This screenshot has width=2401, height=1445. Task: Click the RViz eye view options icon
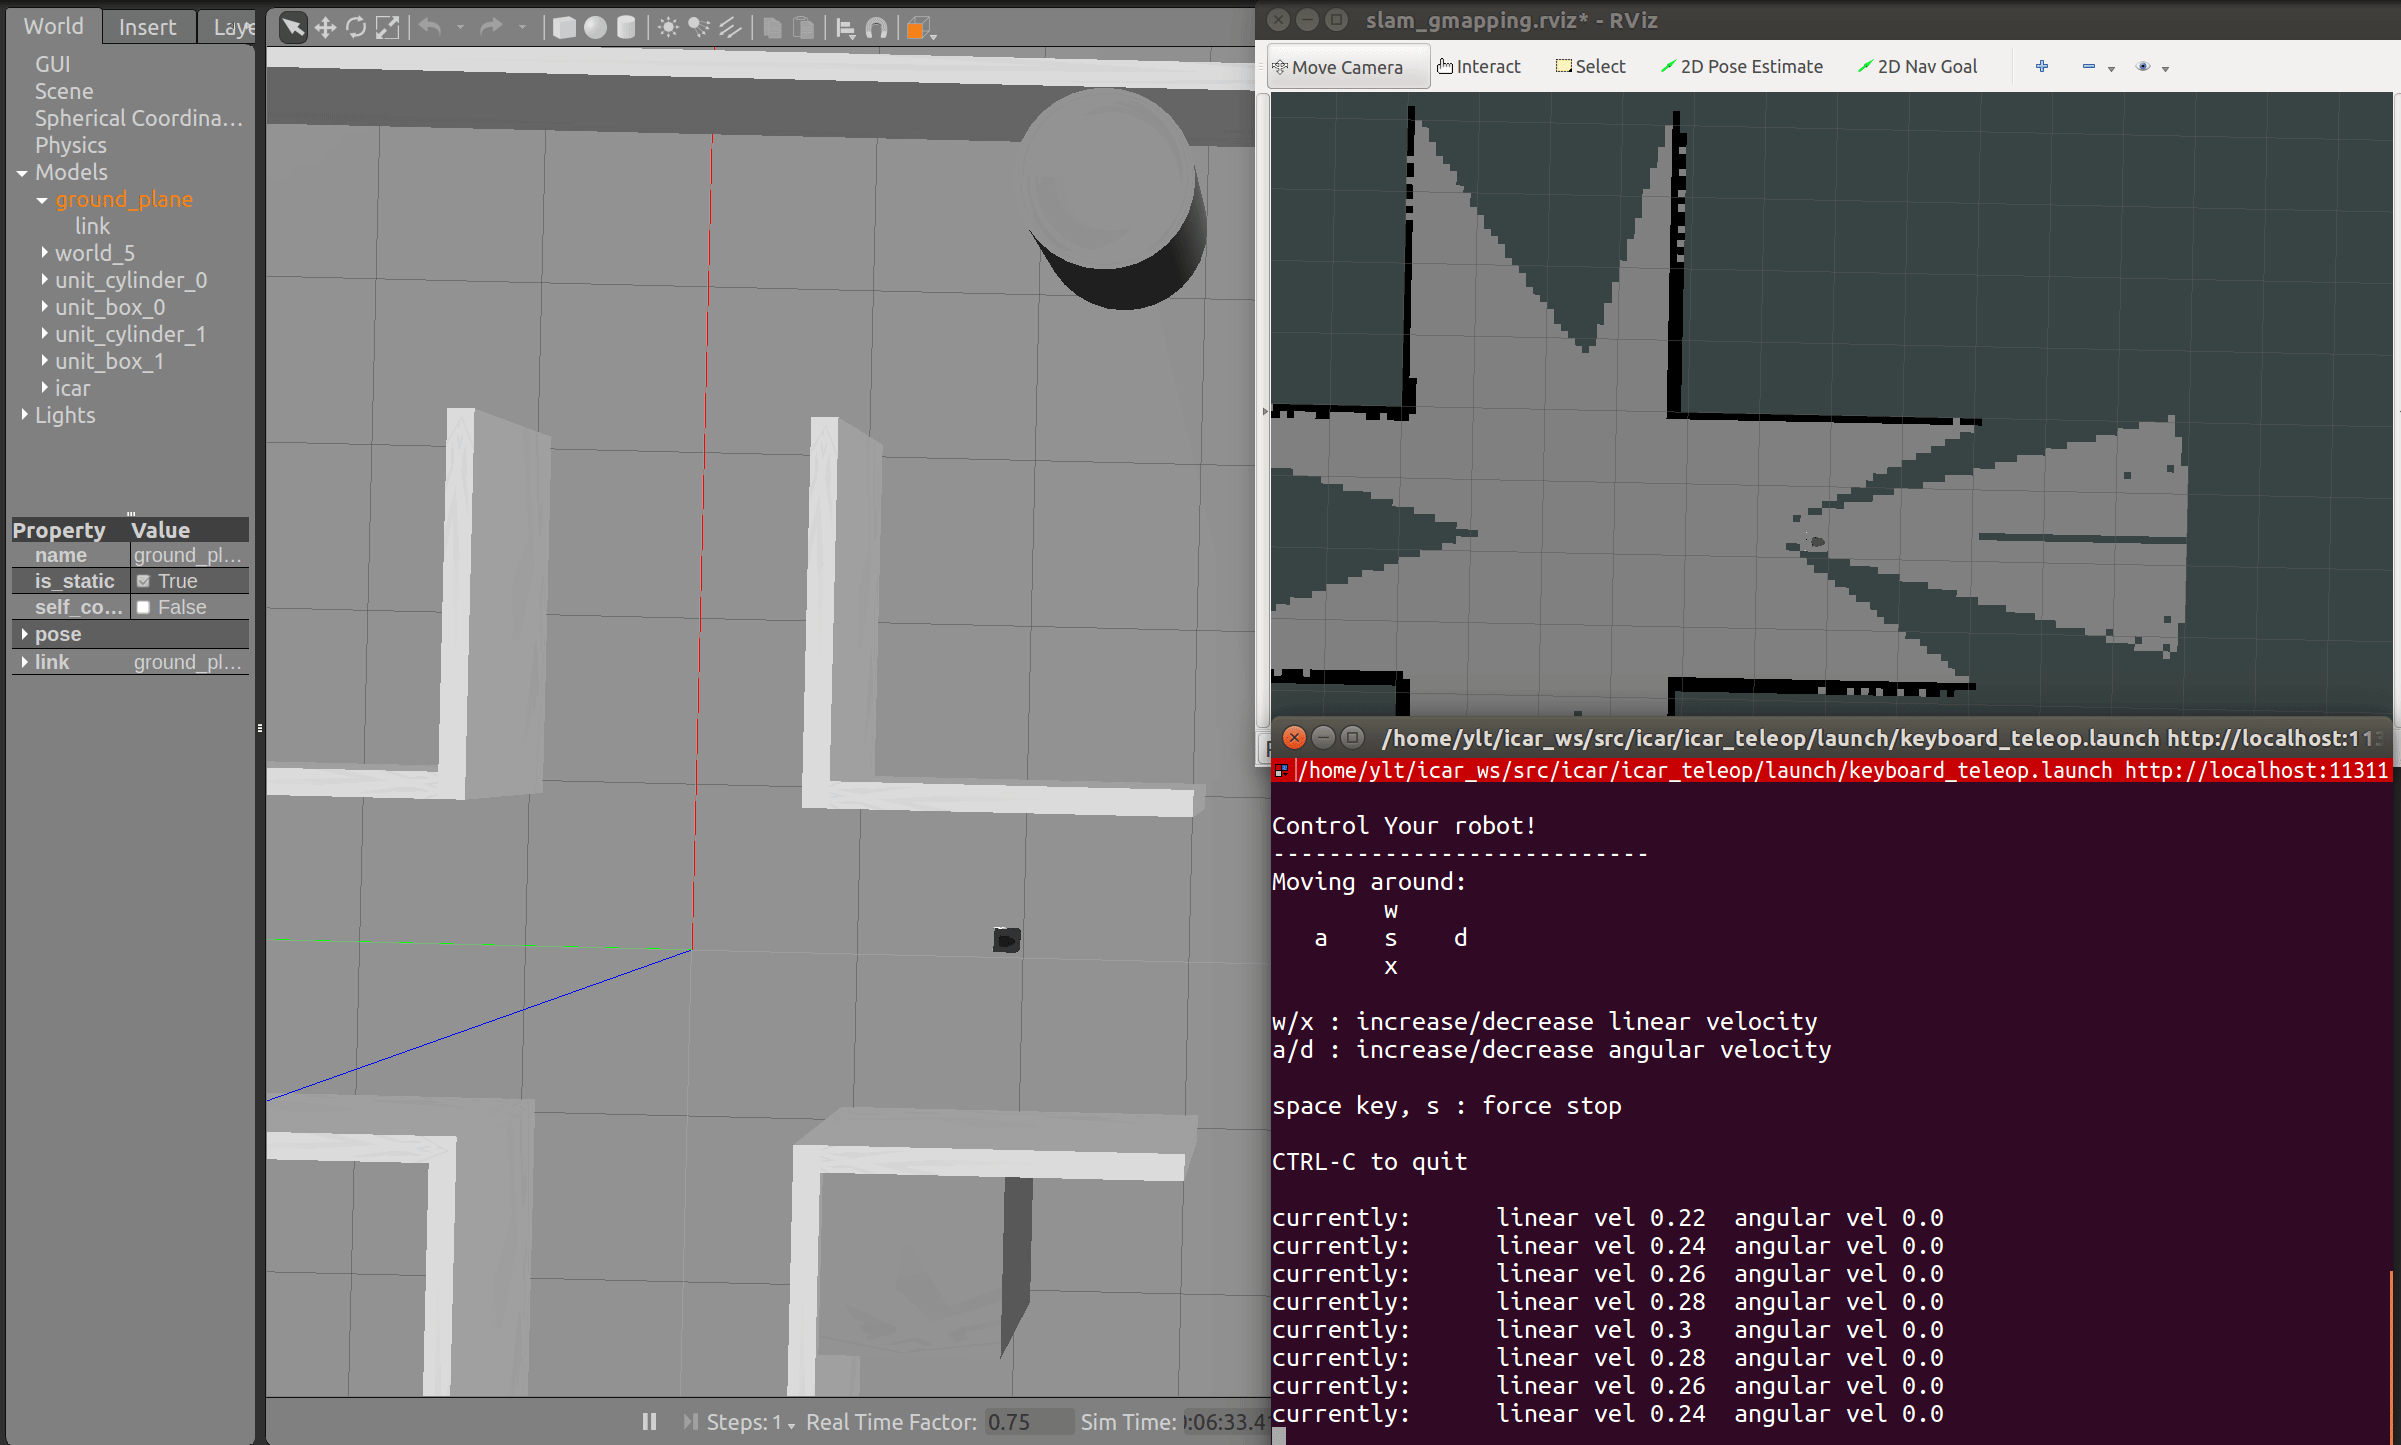[2143, 66]
